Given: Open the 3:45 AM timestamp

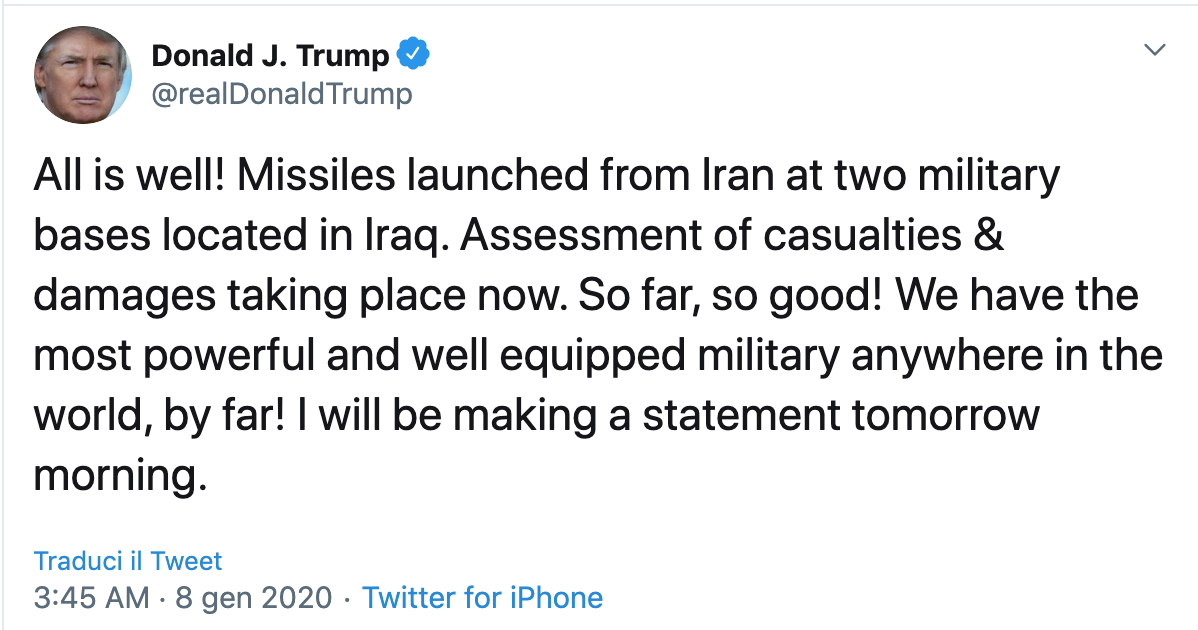Looking at the screenshot, I should 91,597.
